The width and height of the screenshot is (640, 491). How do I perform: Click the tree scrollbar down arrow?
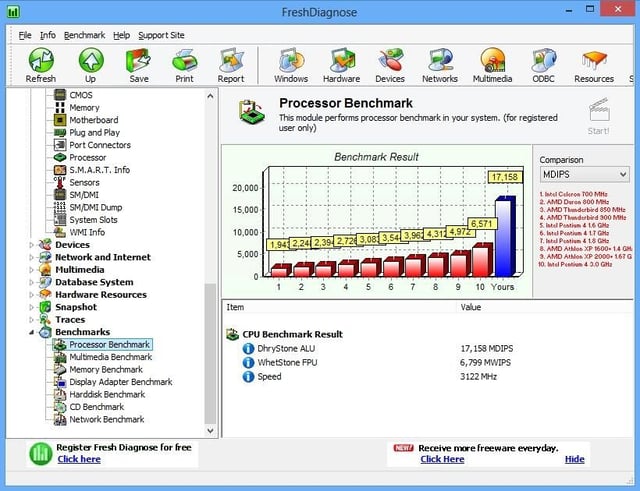pyautogui.click(x=210, y=430)
